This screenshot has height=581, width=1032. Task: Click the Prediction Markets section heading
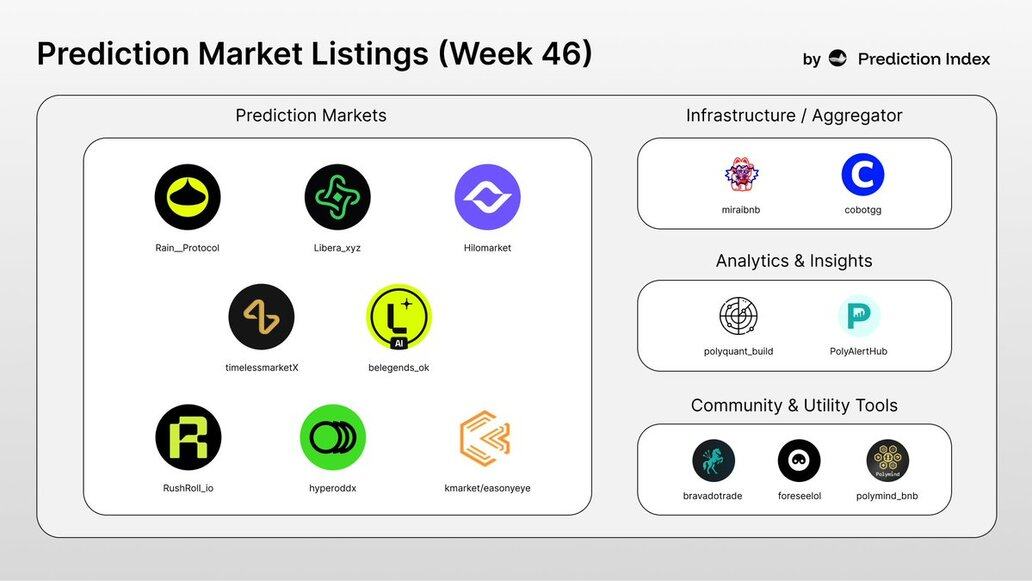(x=311, y=115)
